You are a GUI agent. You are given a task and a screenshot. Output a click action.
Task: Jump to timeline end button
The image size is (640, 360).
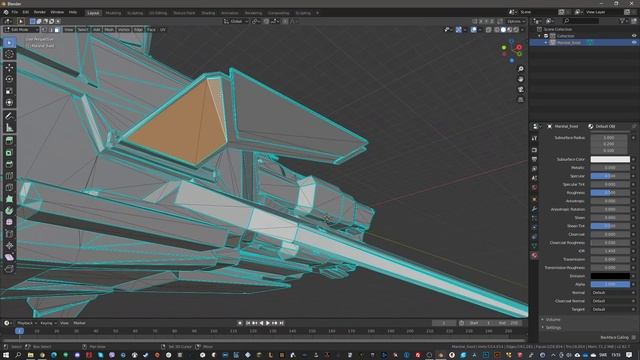[x=282, y=323]
